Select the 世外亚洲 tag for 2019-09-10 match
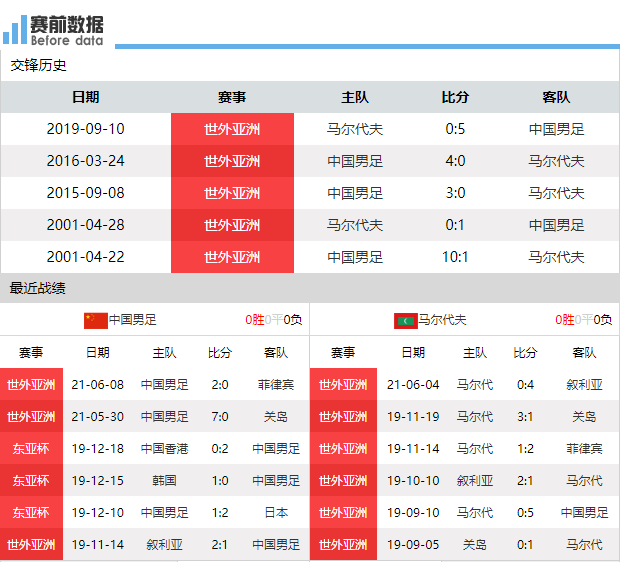The width and height of the screenshot is (620, 562). tap(232, 129)
